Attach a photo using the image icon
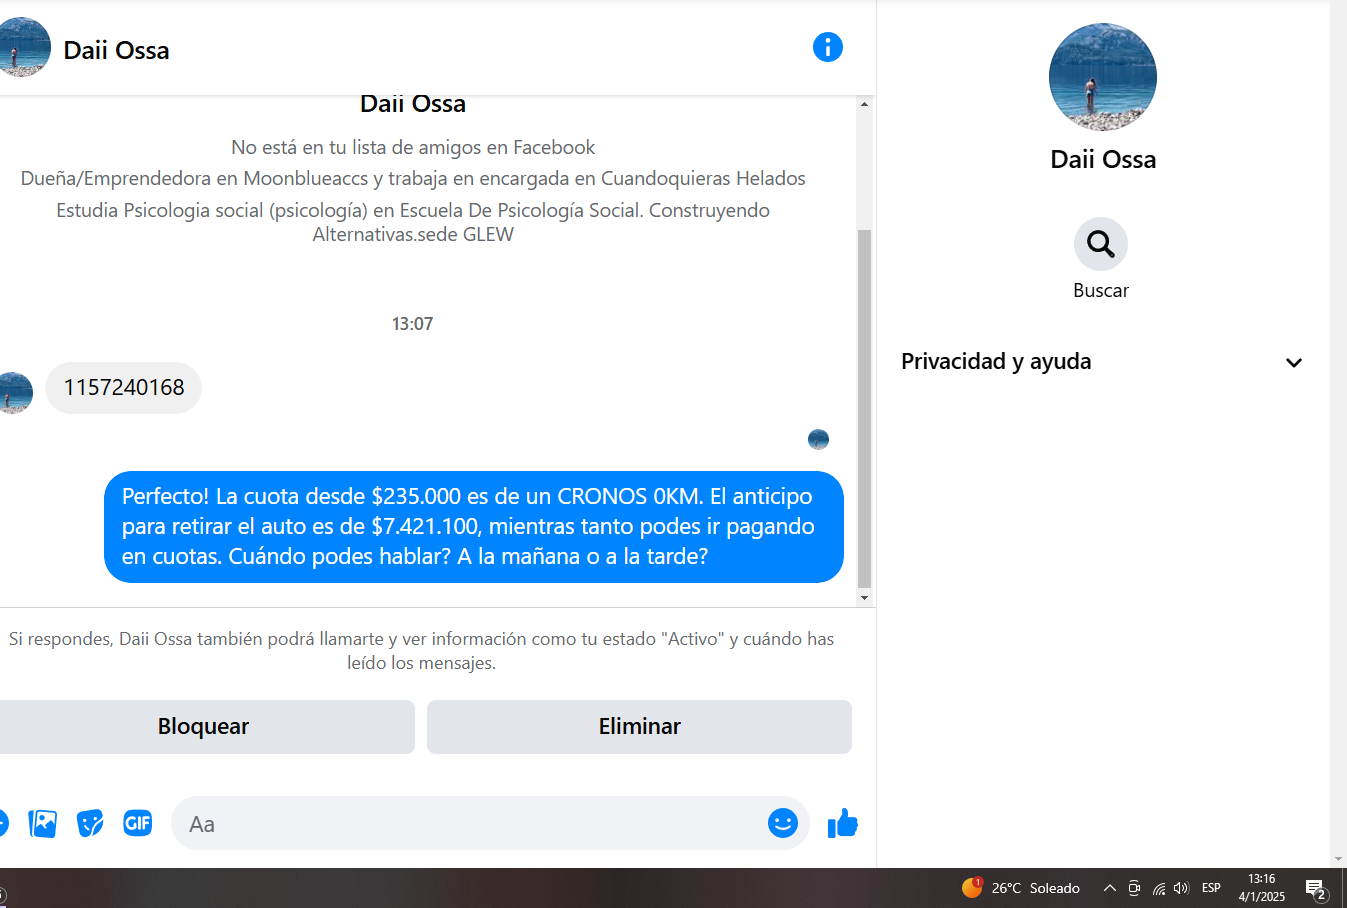Image resolution: width=1347 pixels, height=908 pixels. 43,823
